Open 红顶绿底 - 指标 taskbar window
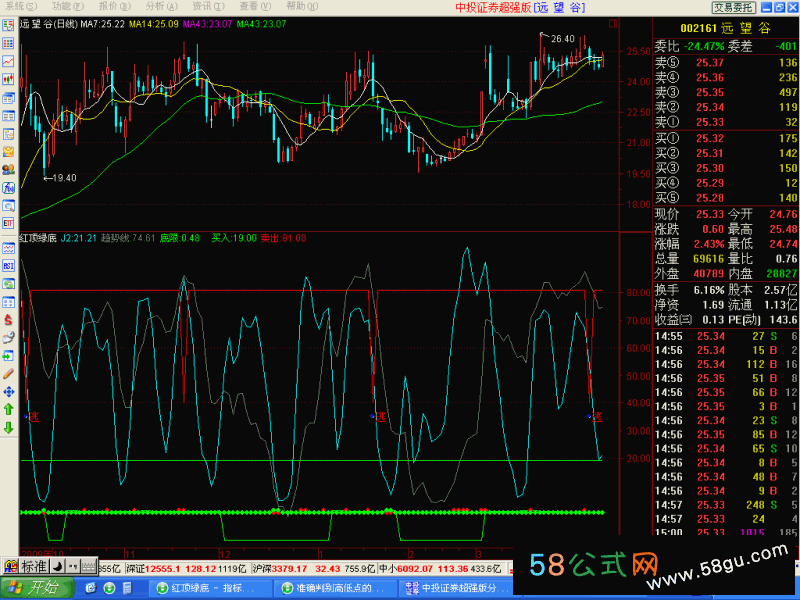The width and height of the screenshot is (800, 600). tap(210, 588)
